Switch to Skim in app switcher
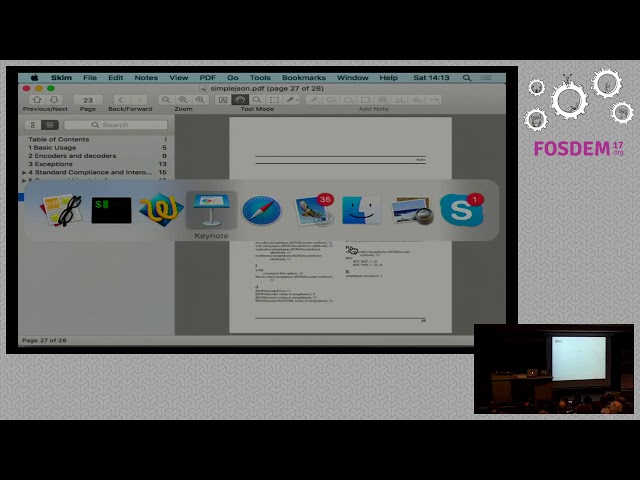The width and height of the screenshot is (640, 480). [62, 210]
